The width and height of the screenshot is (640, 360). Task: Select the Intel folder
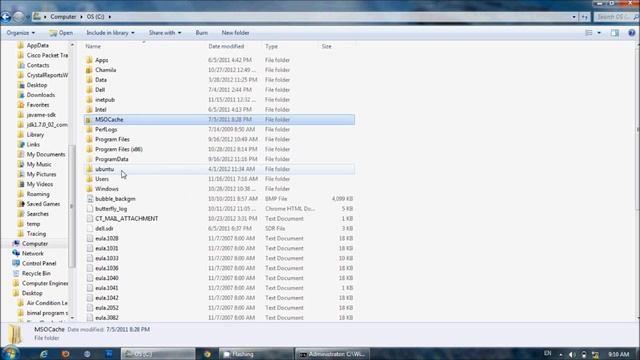pyautogui.click(x=100, y=109)
